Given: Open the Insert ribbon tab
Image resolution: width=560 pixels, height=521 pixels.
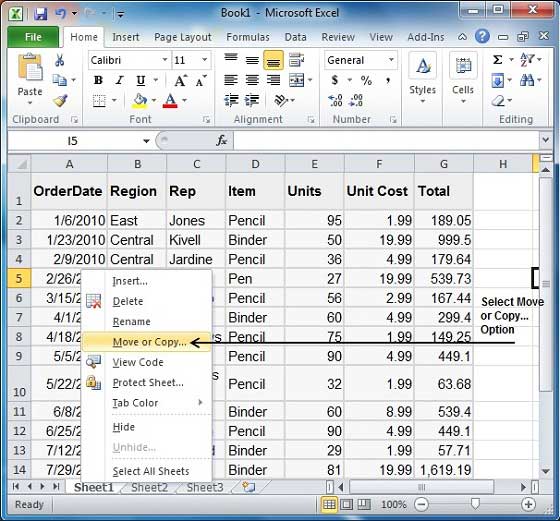Looking at the screenshot, I should (x=126, y=37).
